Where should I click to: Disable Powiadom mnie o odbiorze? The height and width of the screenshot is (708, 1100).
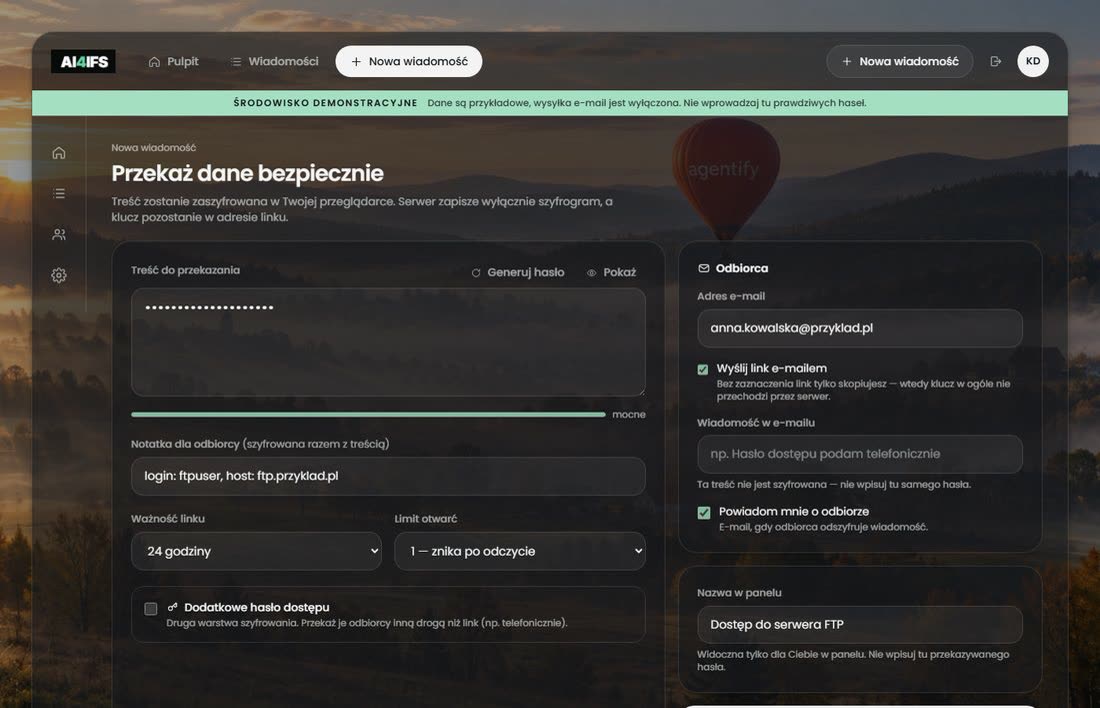click(x=704, y=513)
